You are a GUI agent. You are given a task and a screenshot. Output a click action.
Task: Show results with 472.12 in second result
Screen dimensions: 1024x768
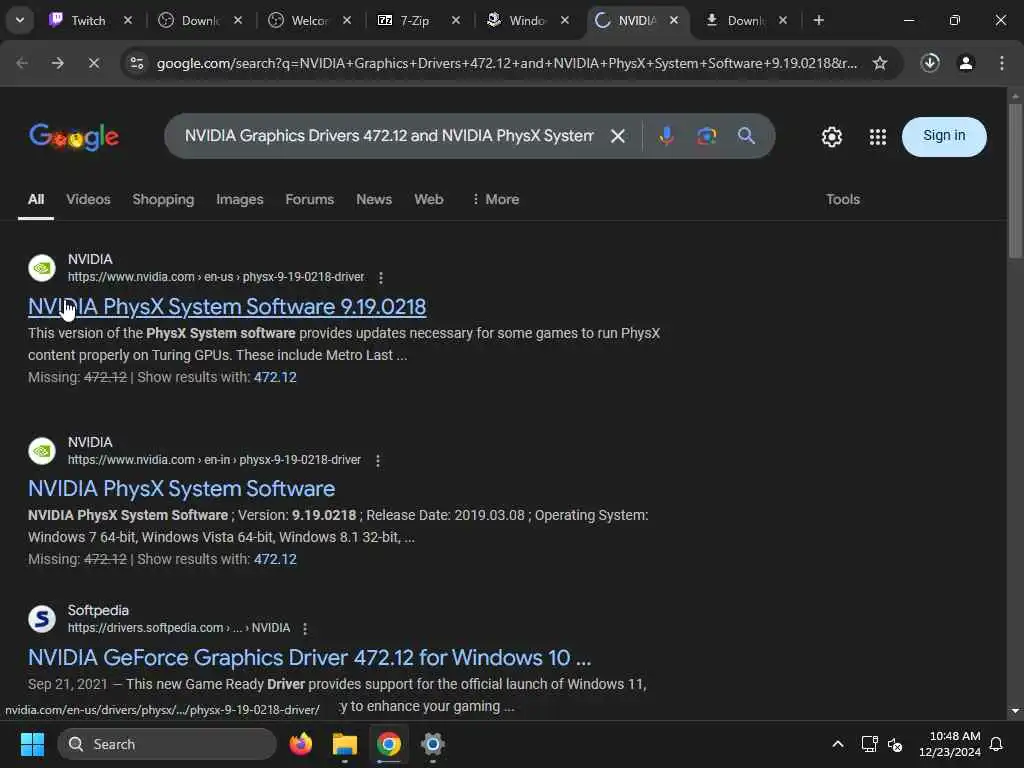tap(275, 559)
